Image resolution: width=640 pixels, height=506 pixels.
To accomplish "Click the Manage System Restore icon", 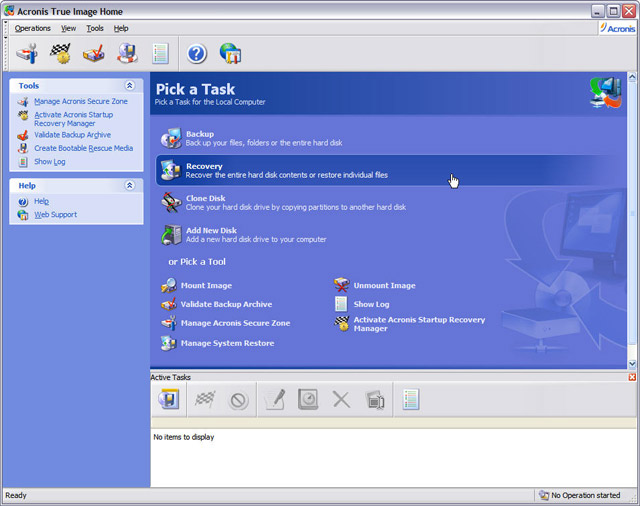I will [169, 343].
